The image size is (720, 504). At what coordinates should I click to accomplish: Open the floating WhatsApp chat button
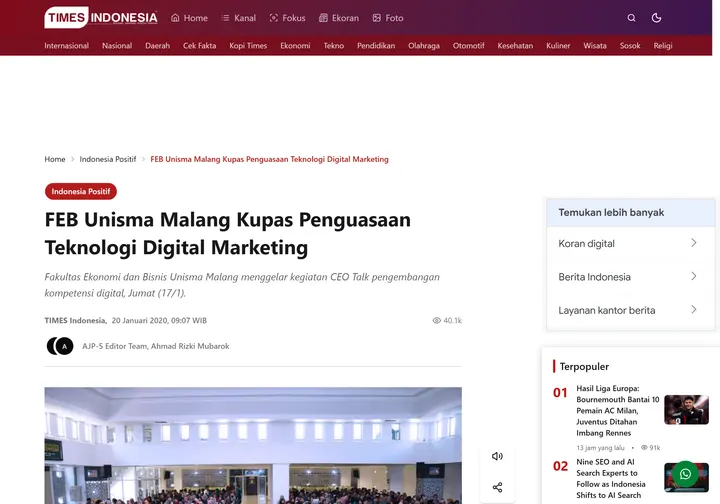pyautogui.click(x=685, y=474)
